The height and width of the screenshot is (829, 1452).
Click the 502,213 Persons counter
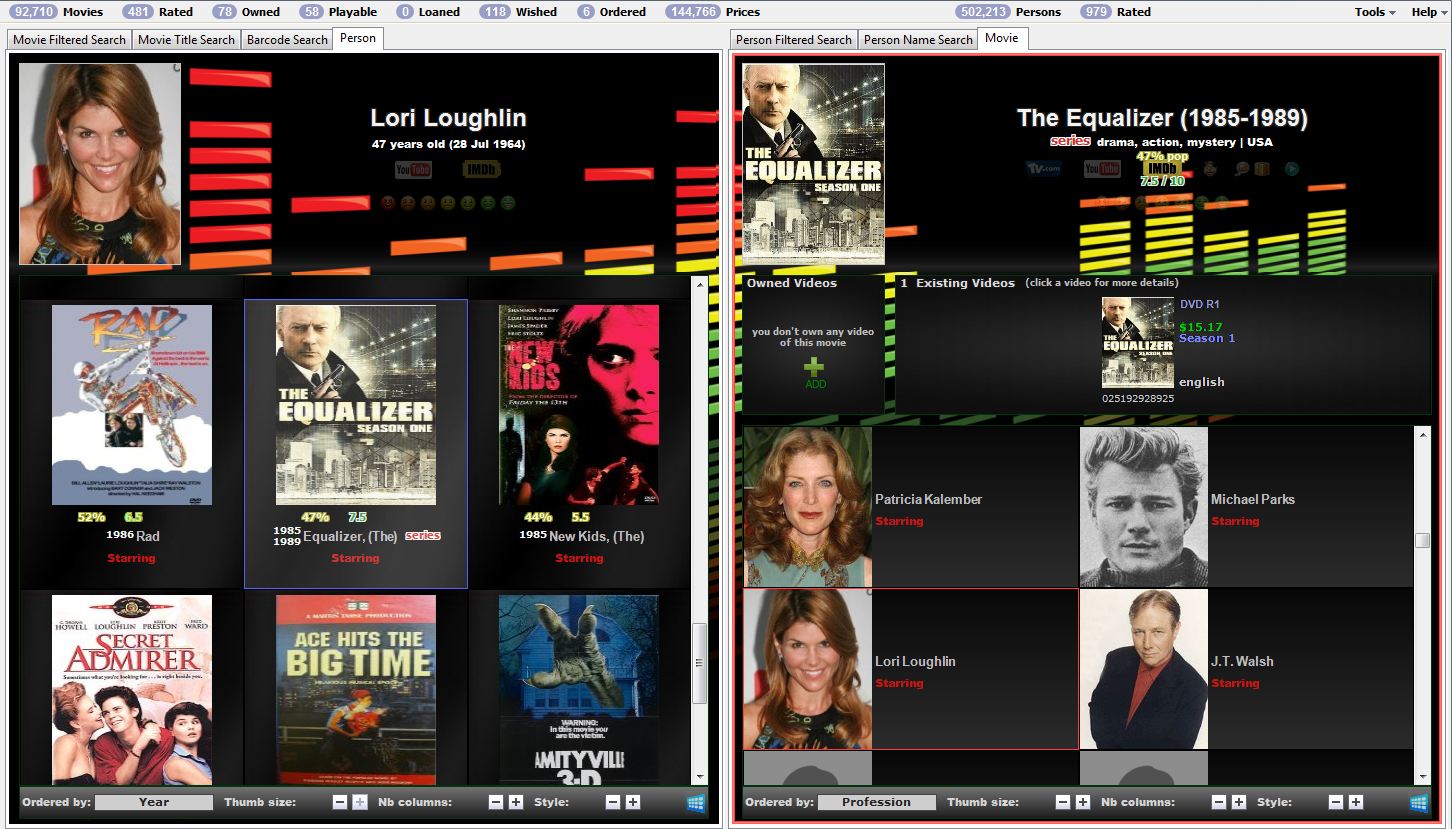pos(1007,12)
